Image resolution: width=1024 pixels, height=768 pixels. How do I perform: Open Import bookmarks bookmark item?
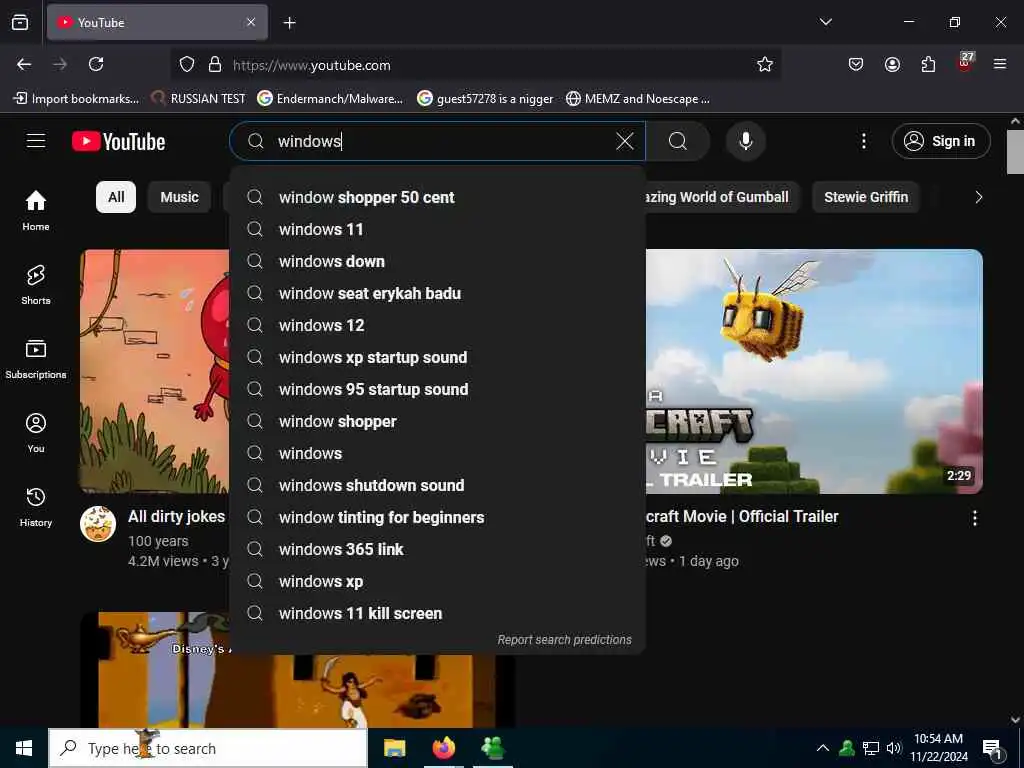click(x=76, y=99)
